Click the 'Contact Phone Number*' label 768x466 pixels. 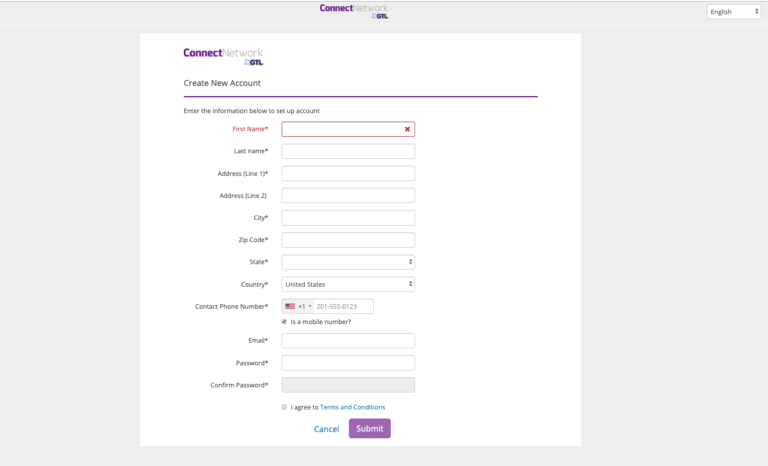(x=232, y=307)
